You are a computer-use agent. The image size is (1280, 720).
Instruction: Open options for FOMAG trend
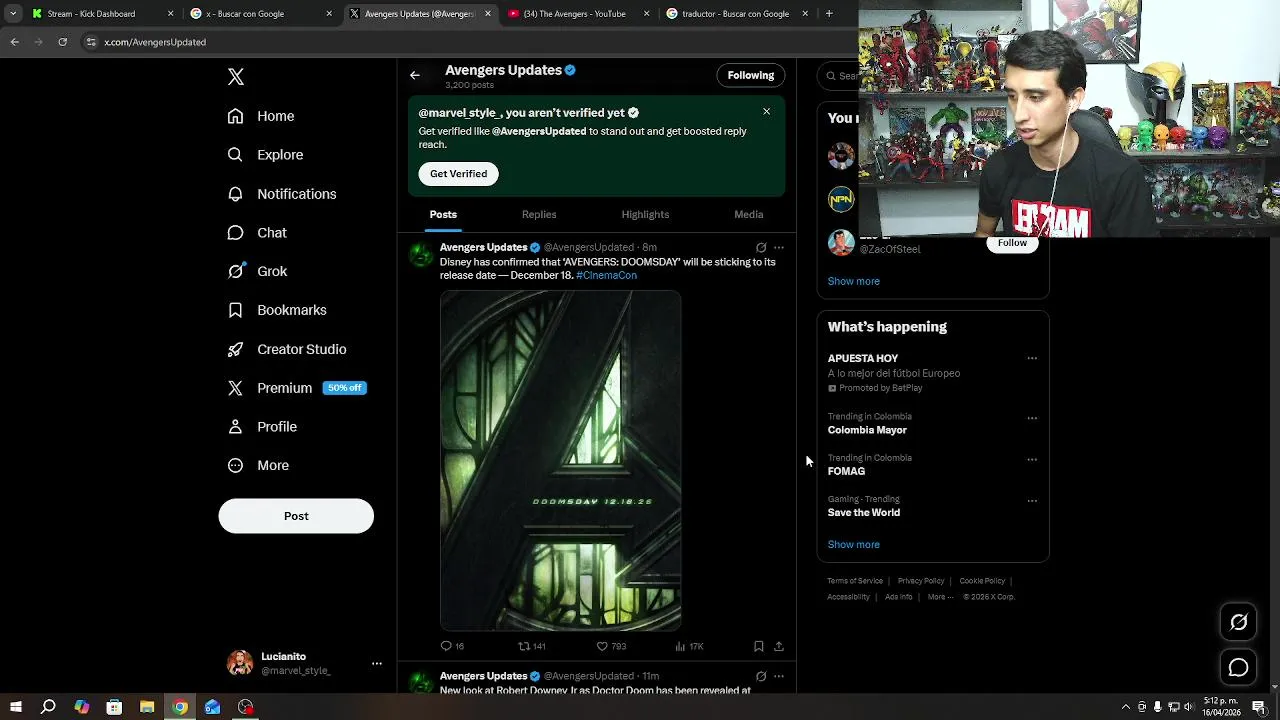1032,460
